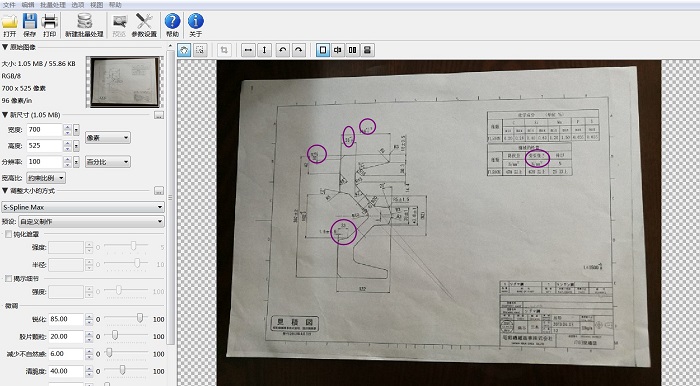Rotate the image clockwise
Viewport: 700px width, 386px height.
[x=299, y=50]
